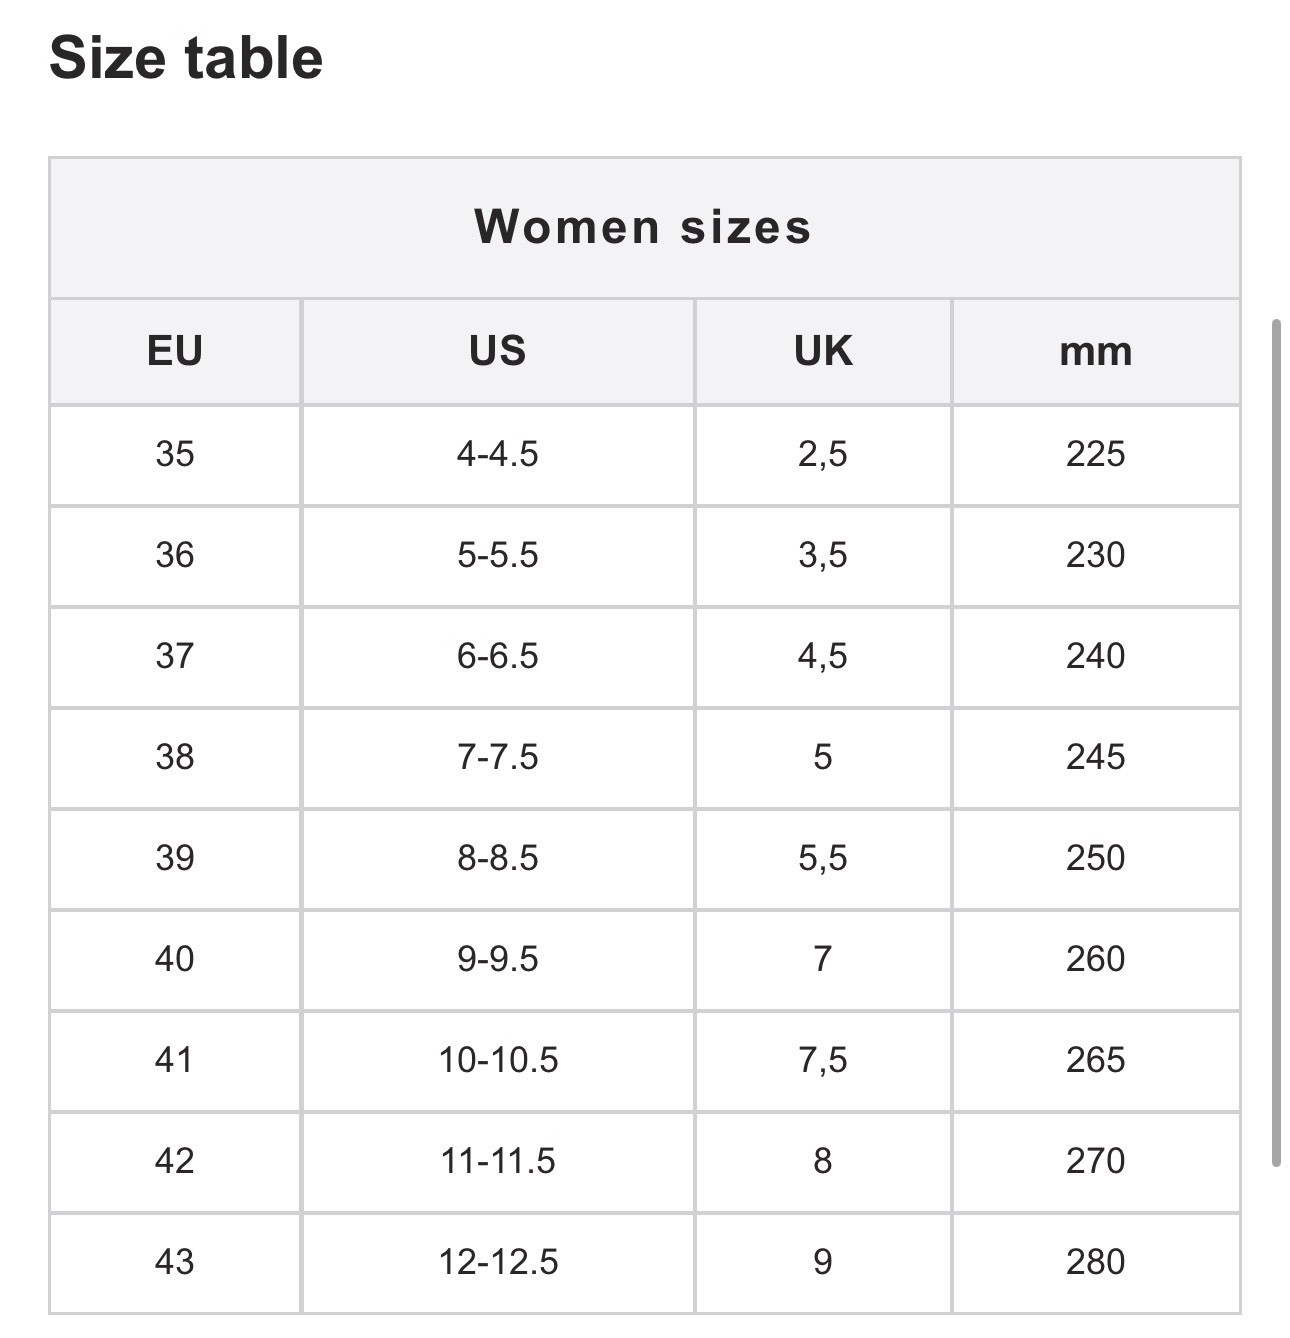Select the 245 mm cell
The width and height of the screenshot is (1290, 1338).
[x=1096, y=758]
